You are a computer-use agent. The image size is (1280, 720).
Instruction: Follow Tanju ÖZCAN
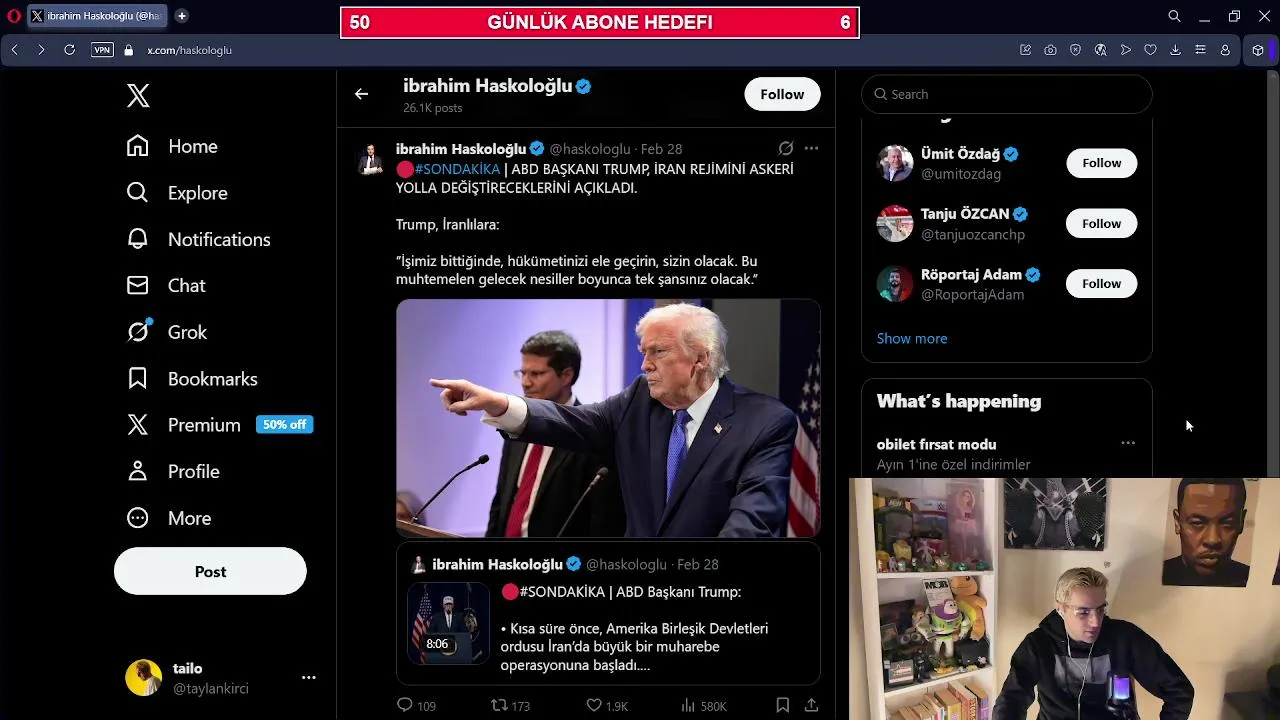1101,224
